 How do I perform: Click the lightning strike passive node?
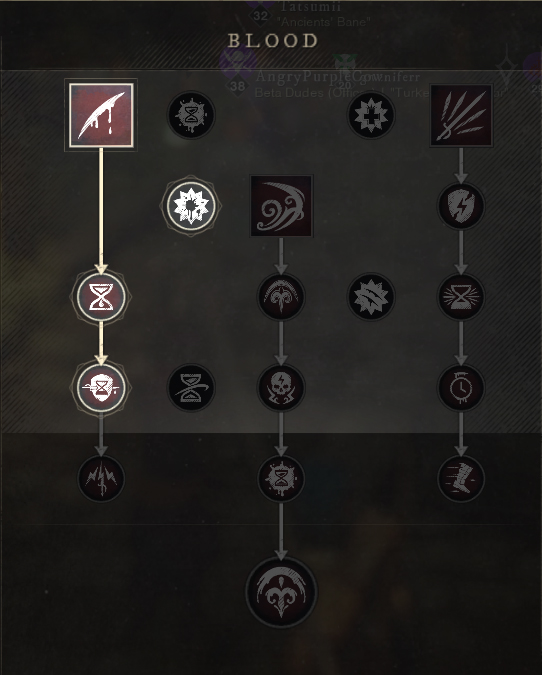click(x=101, y=478)
